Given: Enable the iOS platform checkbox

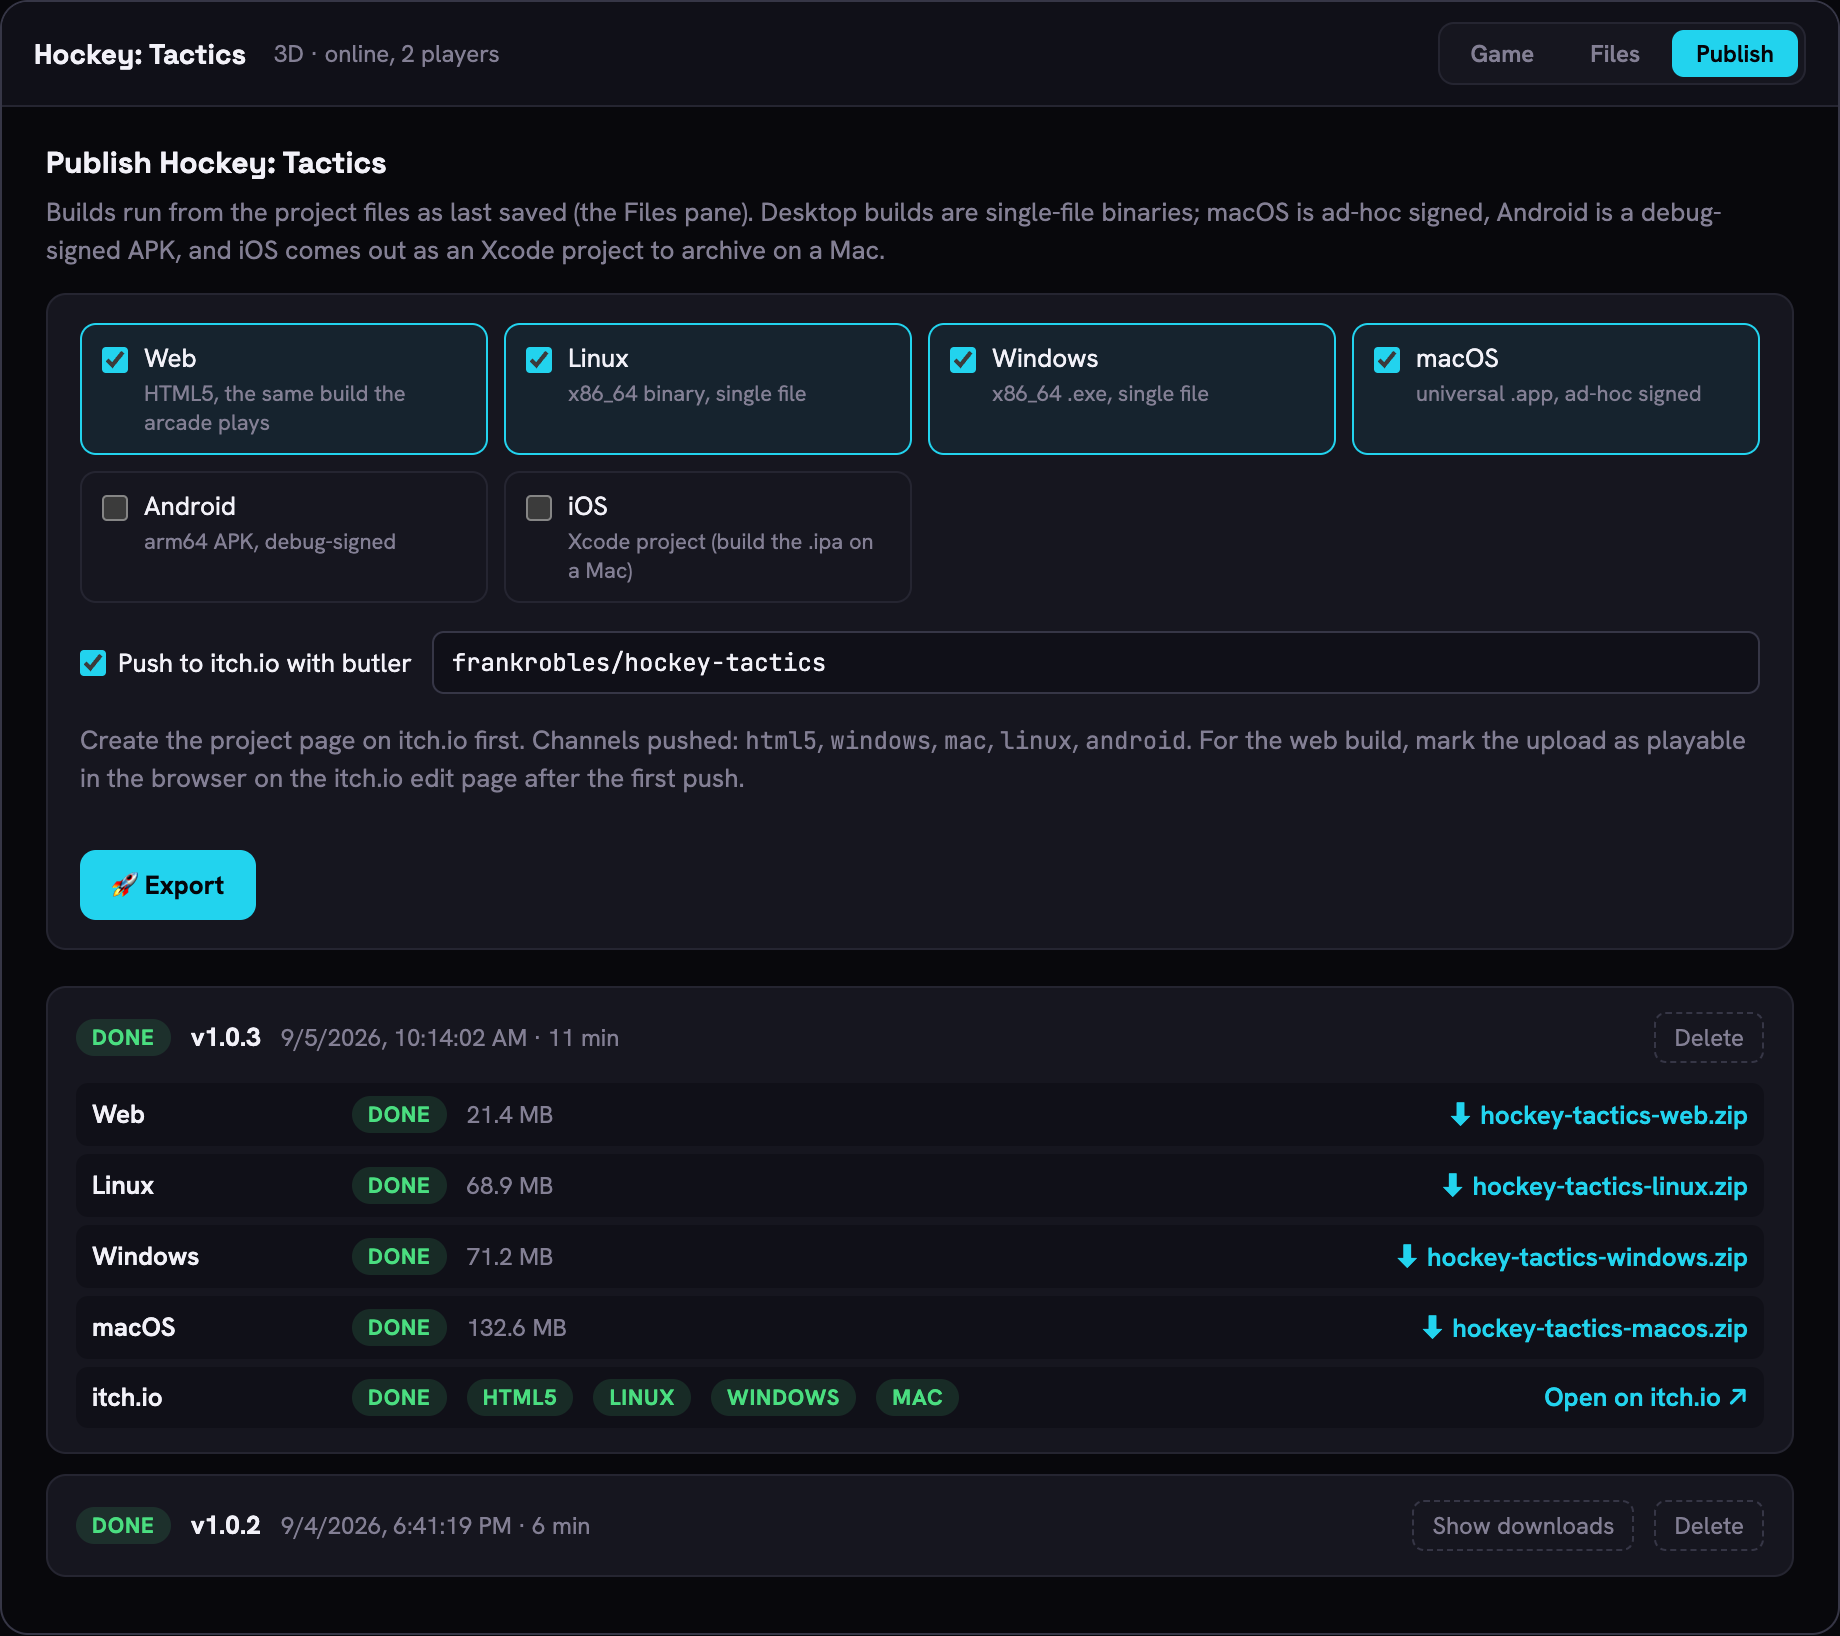Looking at the screenshot, I should click(x=539, y=508).
